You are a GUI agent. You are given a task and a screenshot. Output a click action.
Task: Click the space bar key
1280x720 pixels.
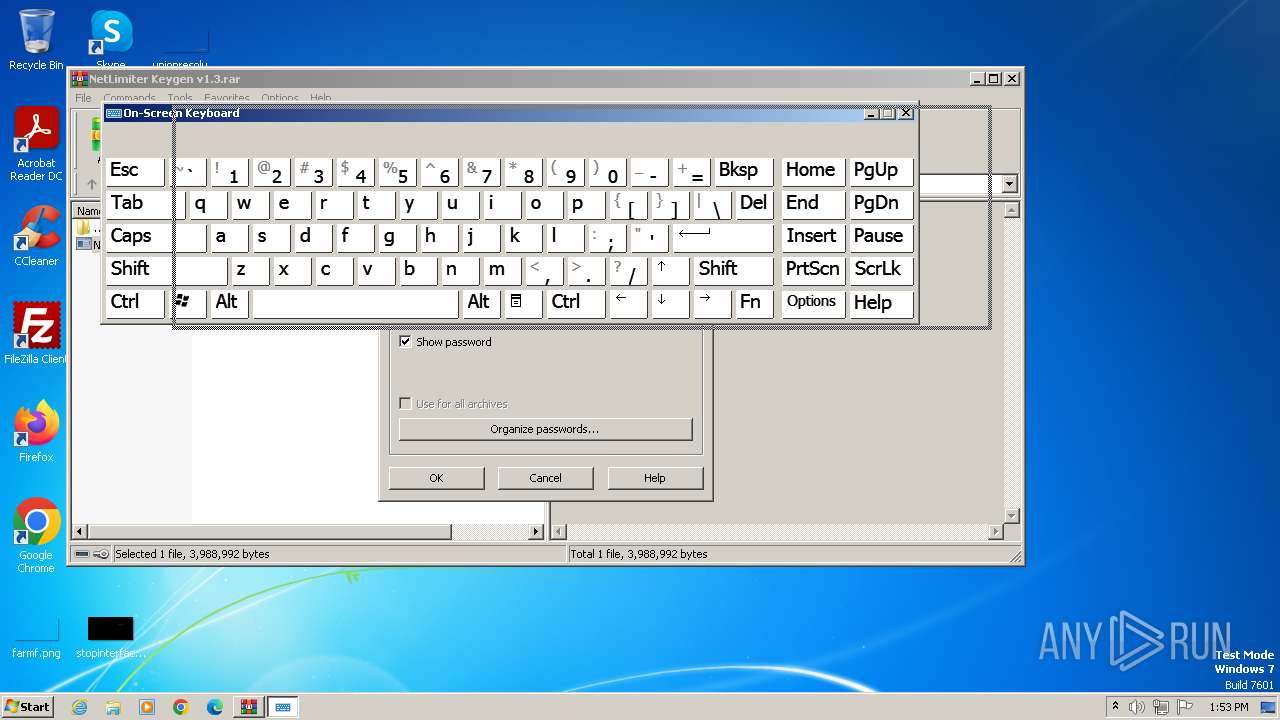(355, 303)
